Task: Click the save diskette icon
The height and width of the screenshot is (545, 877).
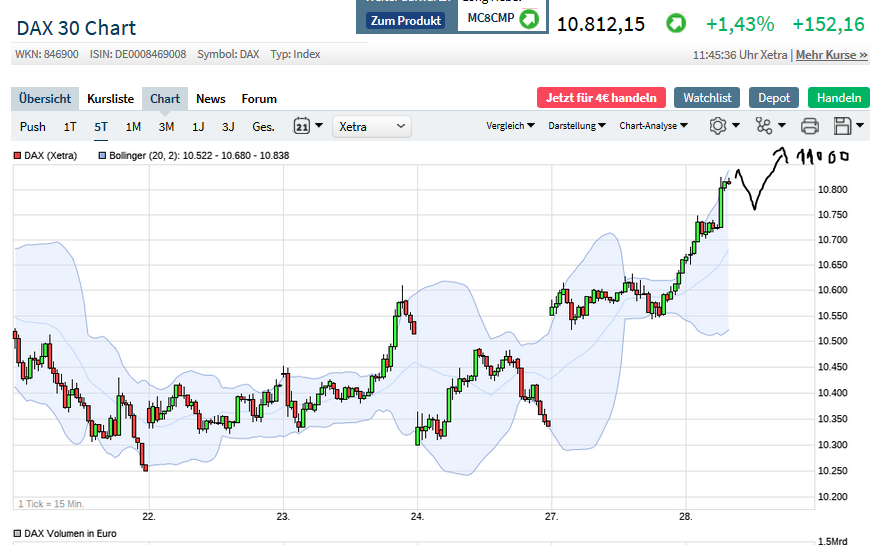Action: tap(842, 126)
